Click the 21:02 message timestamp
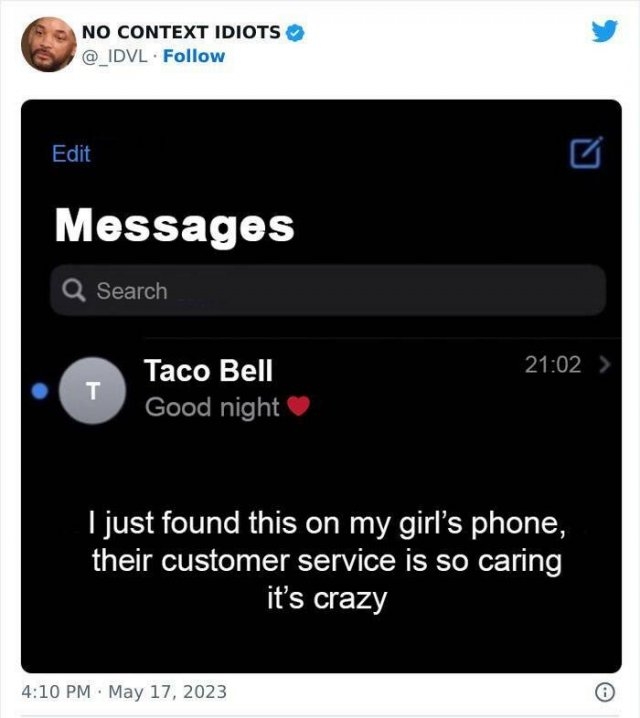640x718 pixels. (553, 365)
